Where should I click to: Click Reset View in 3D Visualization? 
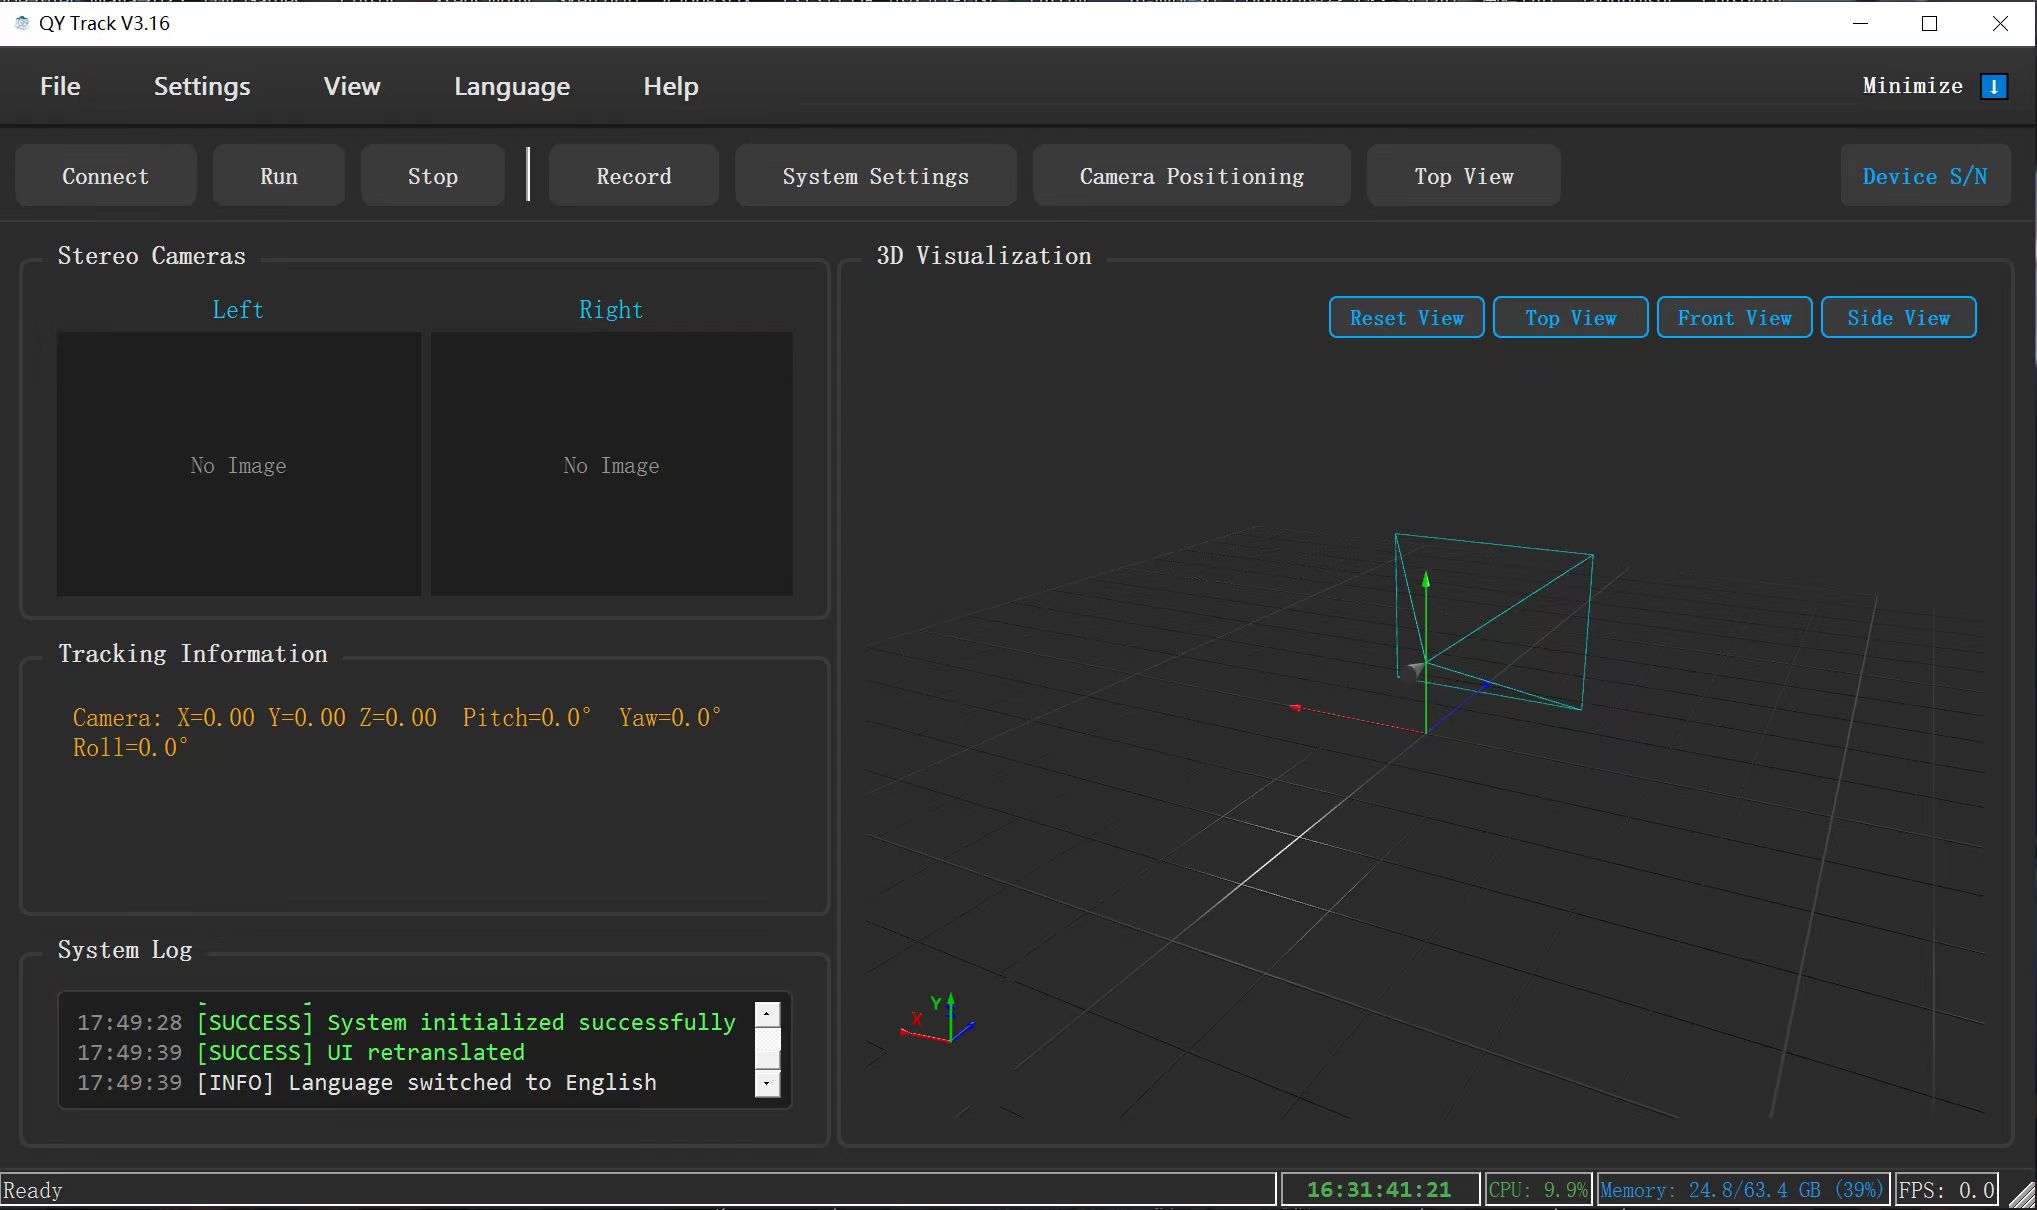click(x=1406, y=318)
